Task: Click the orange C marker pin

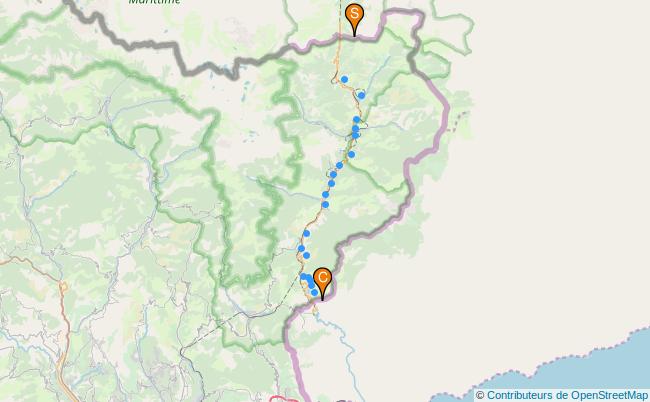Action: point(323,283)
